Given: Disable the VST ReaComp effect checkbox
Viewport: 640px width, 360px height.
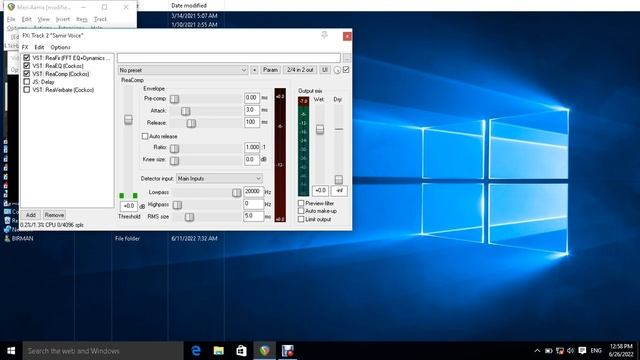Looking at the screenshot, I should click(27, 74).
